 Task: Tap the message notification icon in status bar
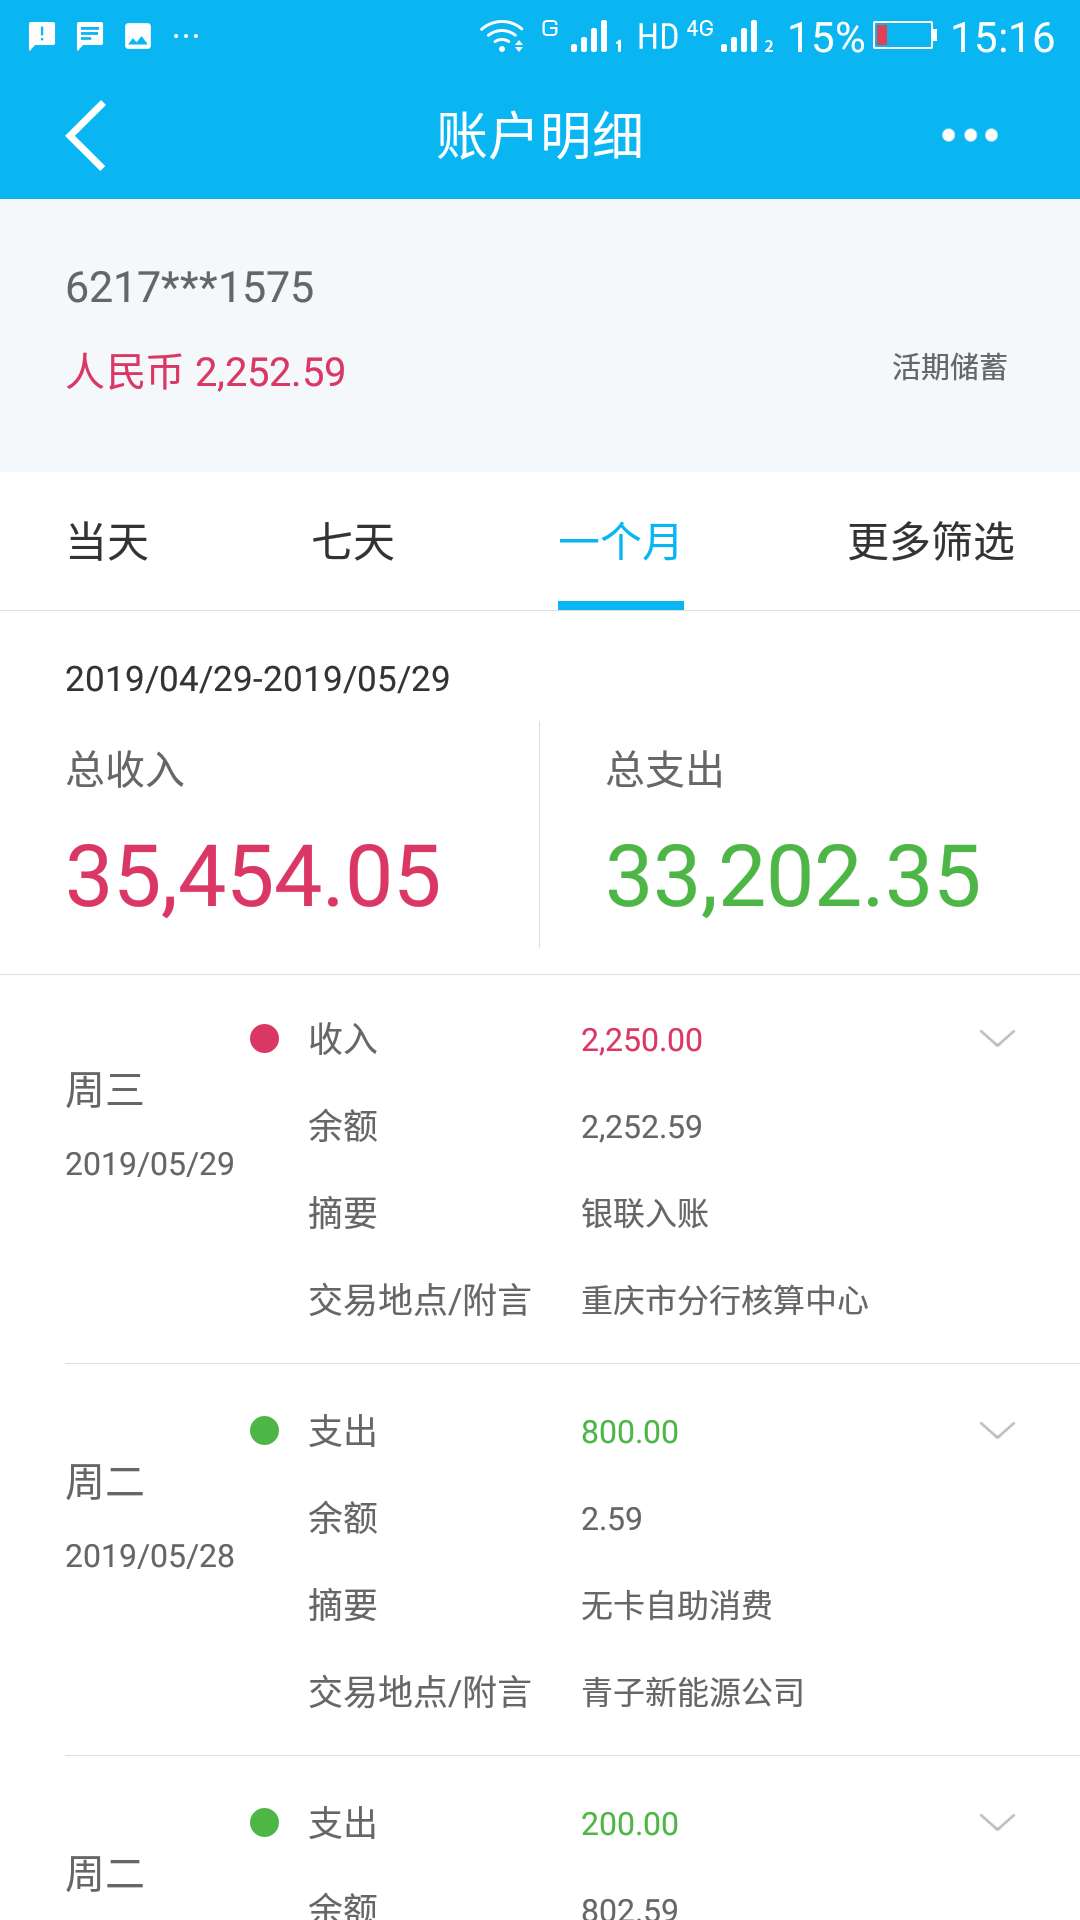pos(90,37)
